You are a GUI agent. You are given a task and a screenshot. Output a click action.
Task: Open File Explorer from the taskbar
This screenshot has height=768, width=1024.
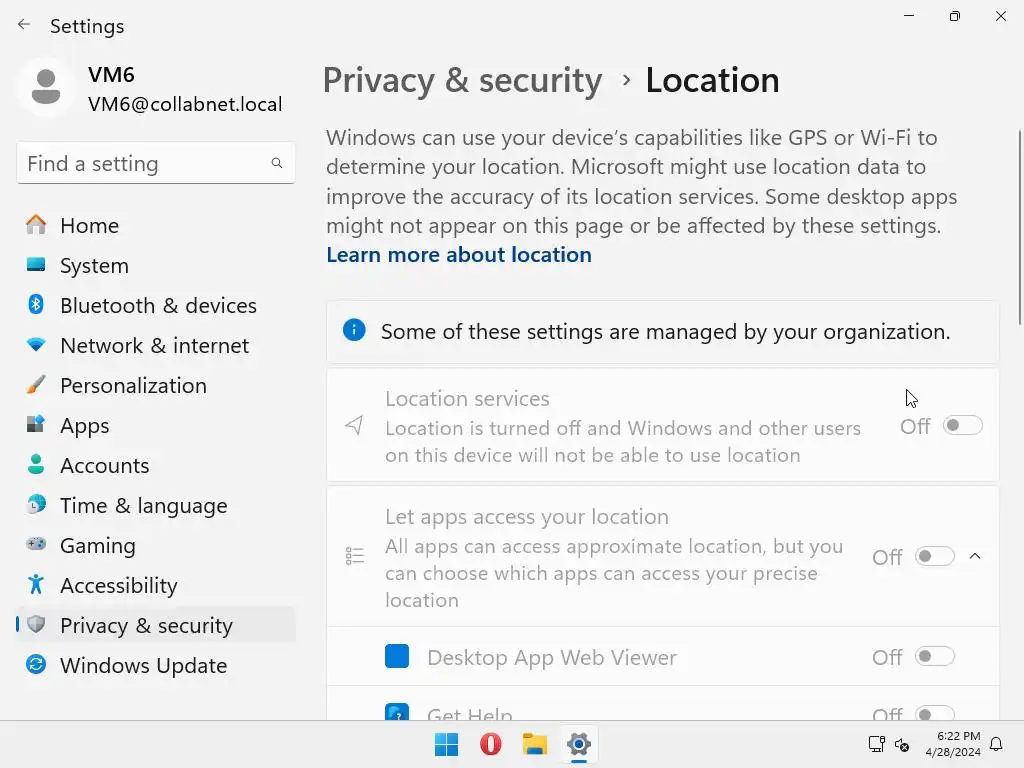pos(535,744)
